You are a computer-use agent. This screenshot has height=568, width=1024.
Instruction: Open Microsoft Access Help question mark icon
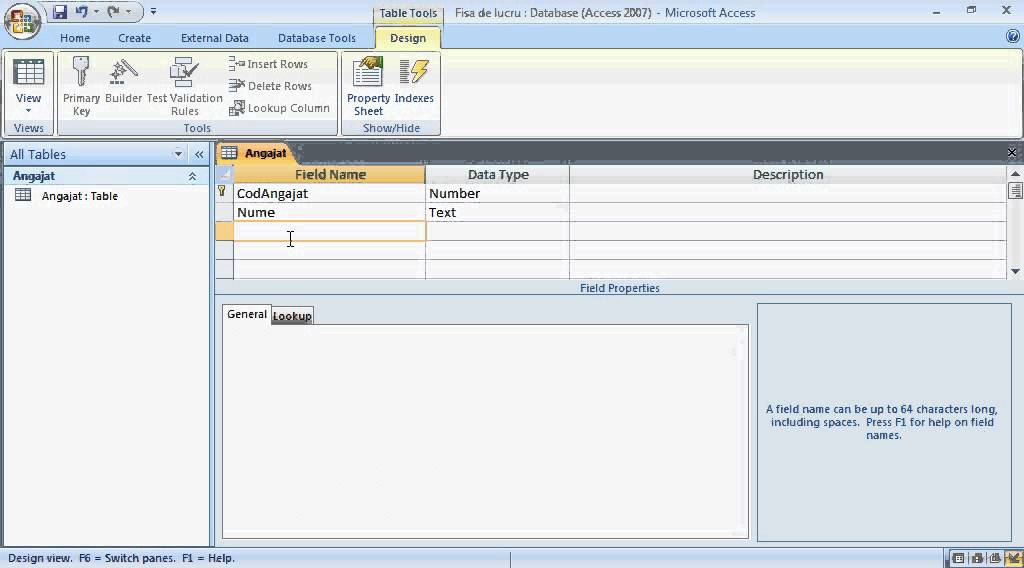coord(1013,37)
